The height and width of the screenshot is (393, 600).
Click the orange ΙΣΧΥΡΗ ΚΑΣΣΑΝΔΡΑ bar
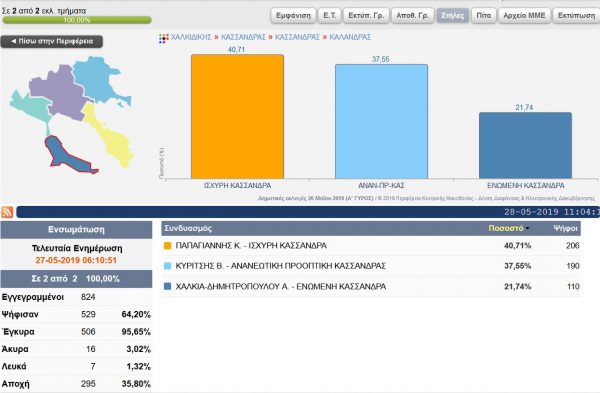pos(237,116)
